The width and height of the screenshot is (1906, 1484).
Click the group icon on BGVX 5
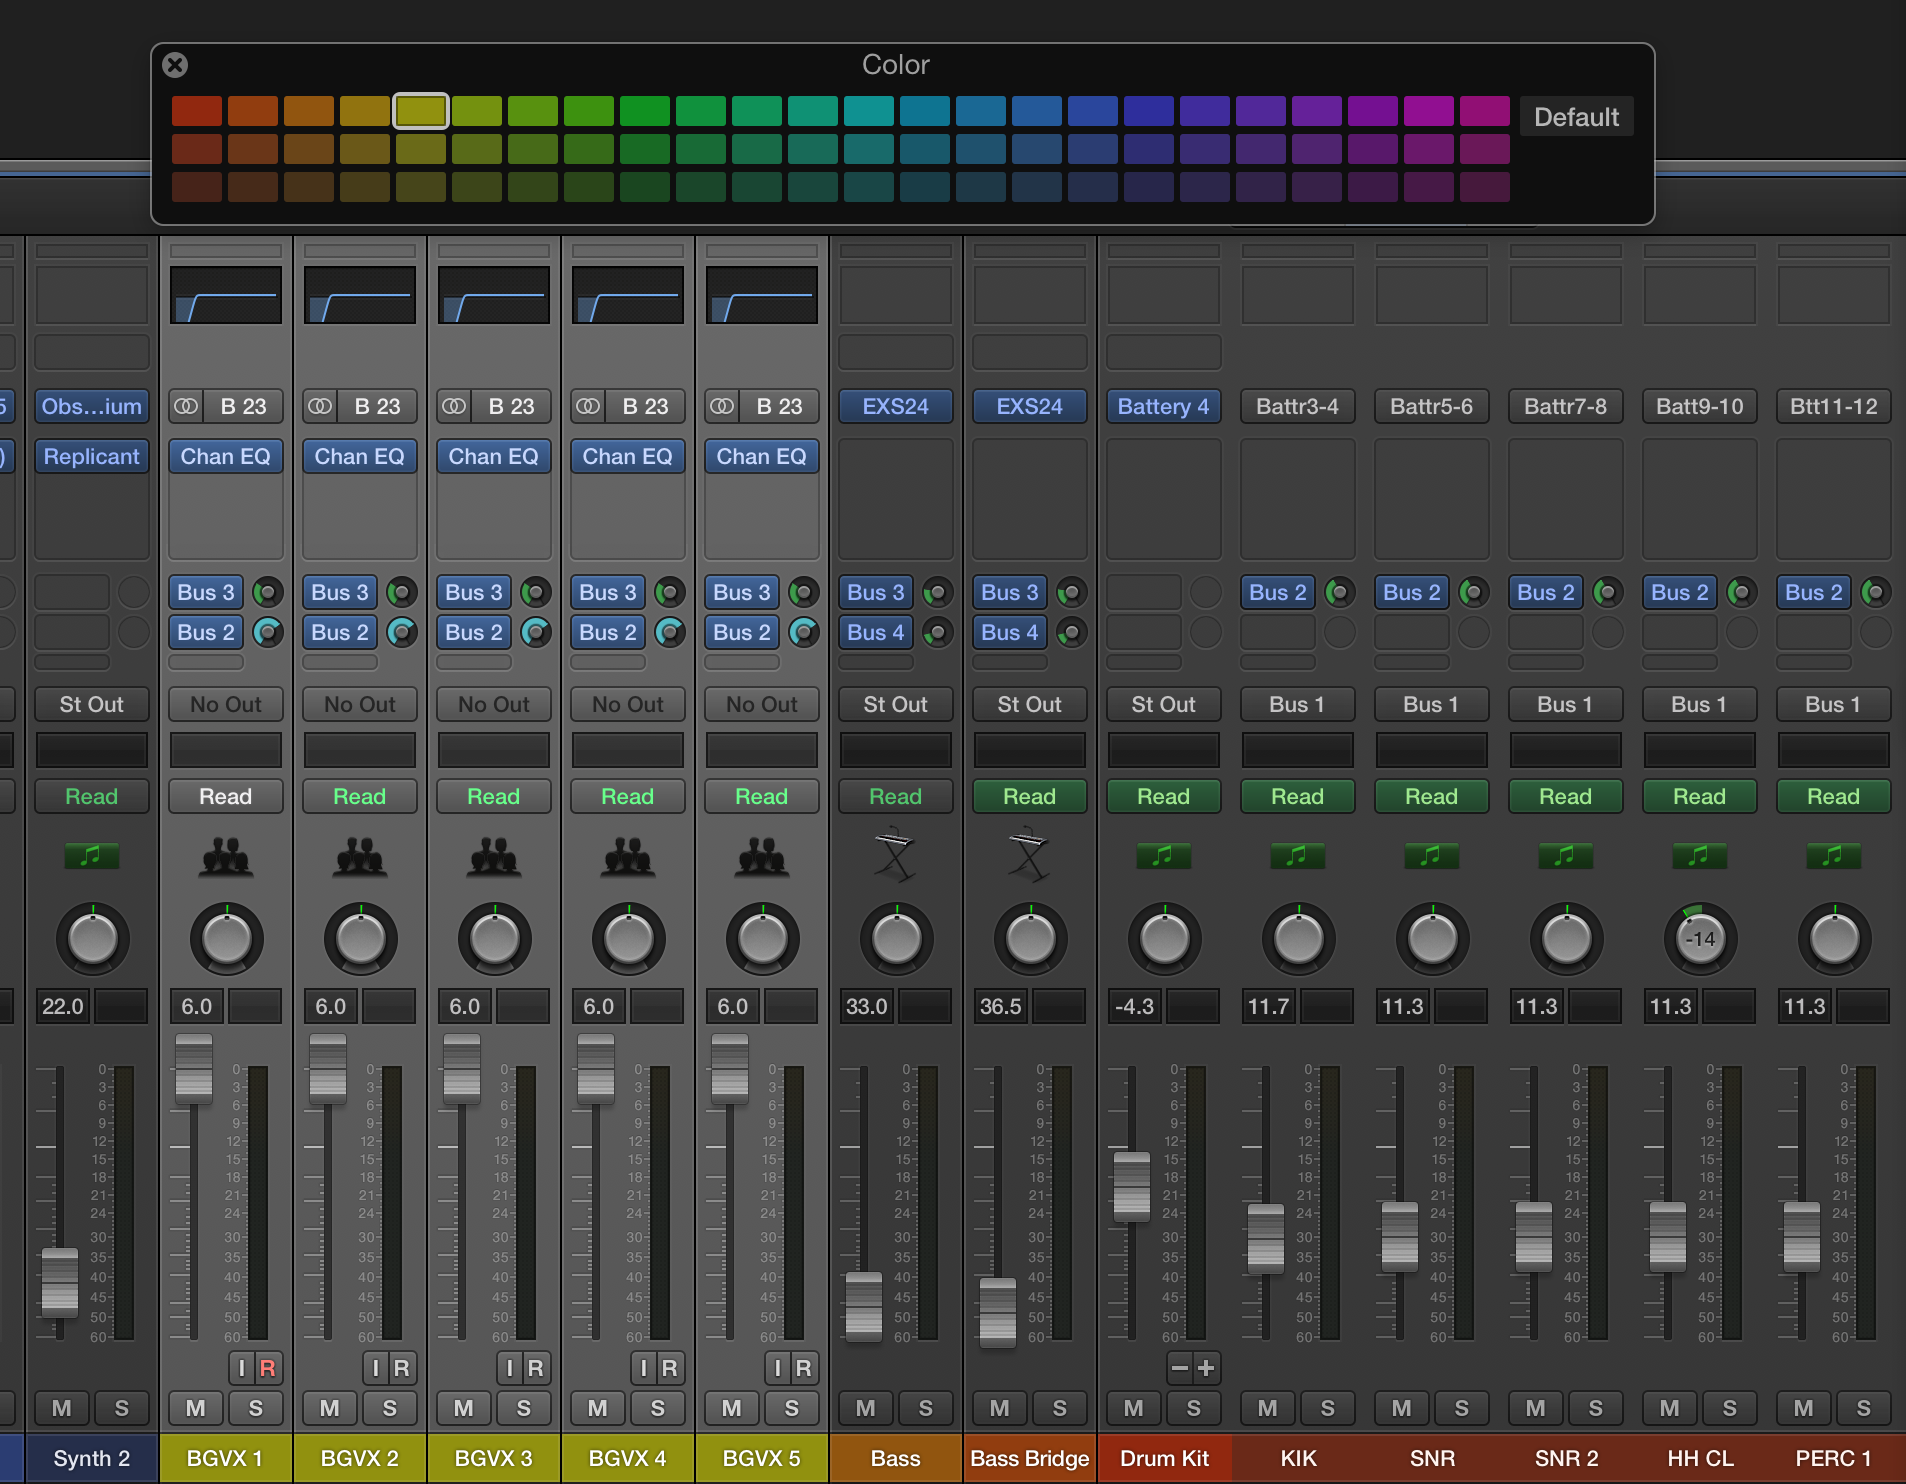761,857
